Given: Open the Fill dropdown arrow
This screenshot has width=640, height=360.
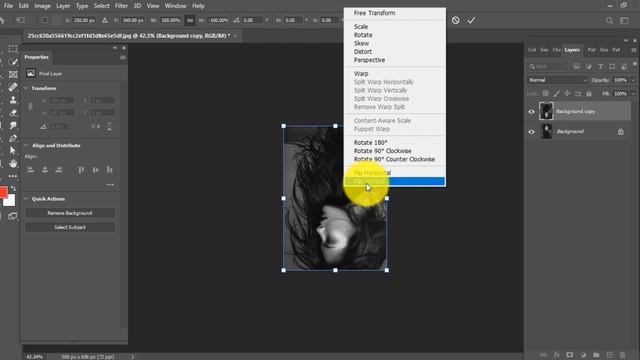Looking at the screenshot, I should (633, 93).
